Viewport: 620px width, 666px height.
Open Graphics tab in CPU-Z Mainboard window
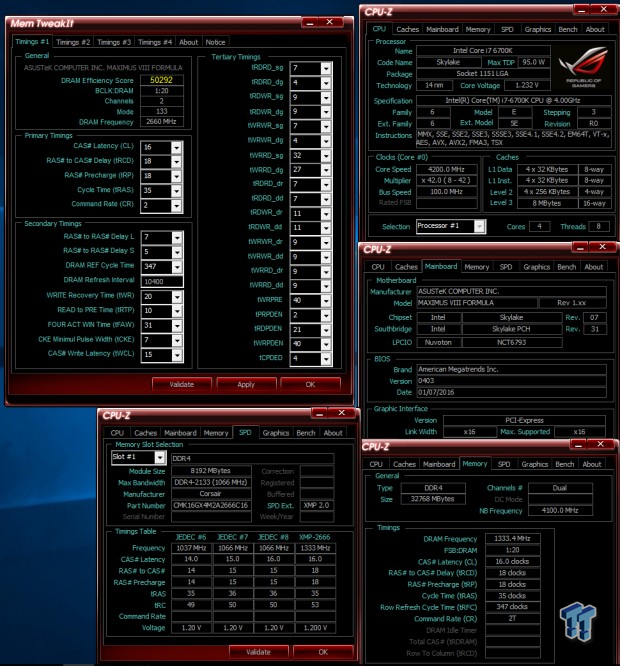click(x=536, y=267)
